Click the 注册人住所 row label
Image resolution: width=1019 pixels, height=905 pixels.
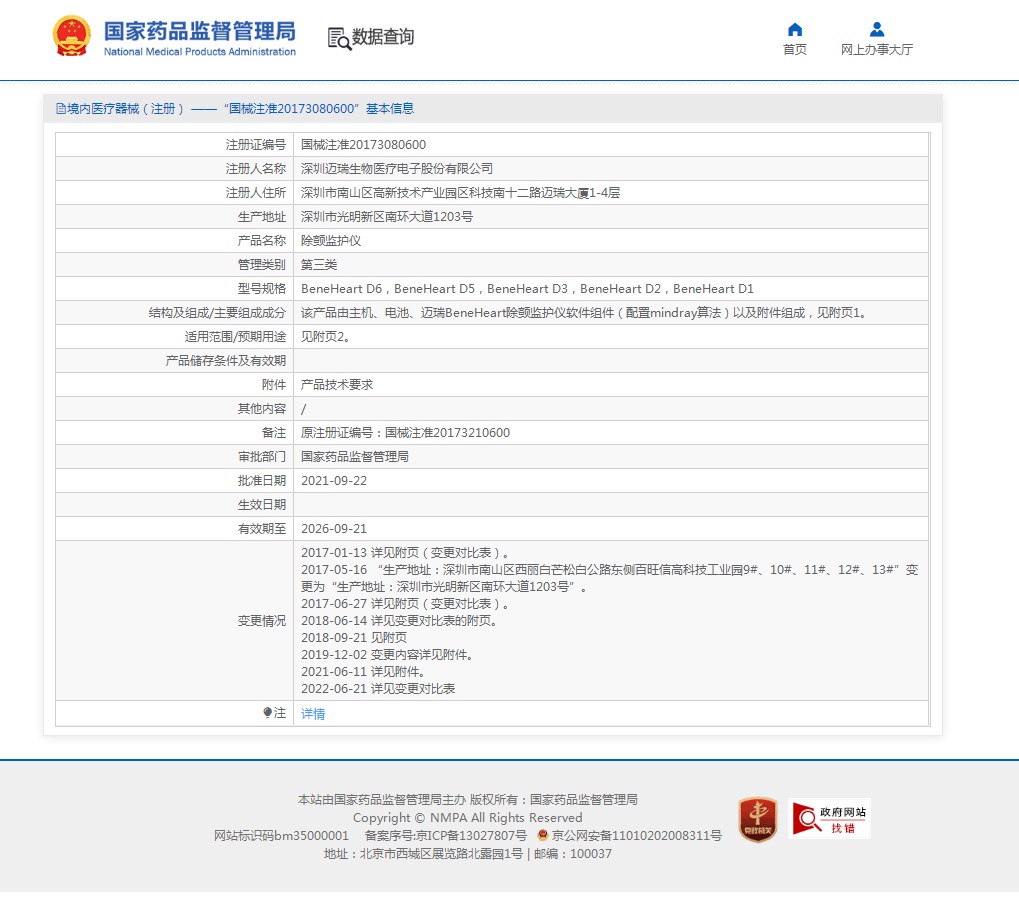(255, 193)
